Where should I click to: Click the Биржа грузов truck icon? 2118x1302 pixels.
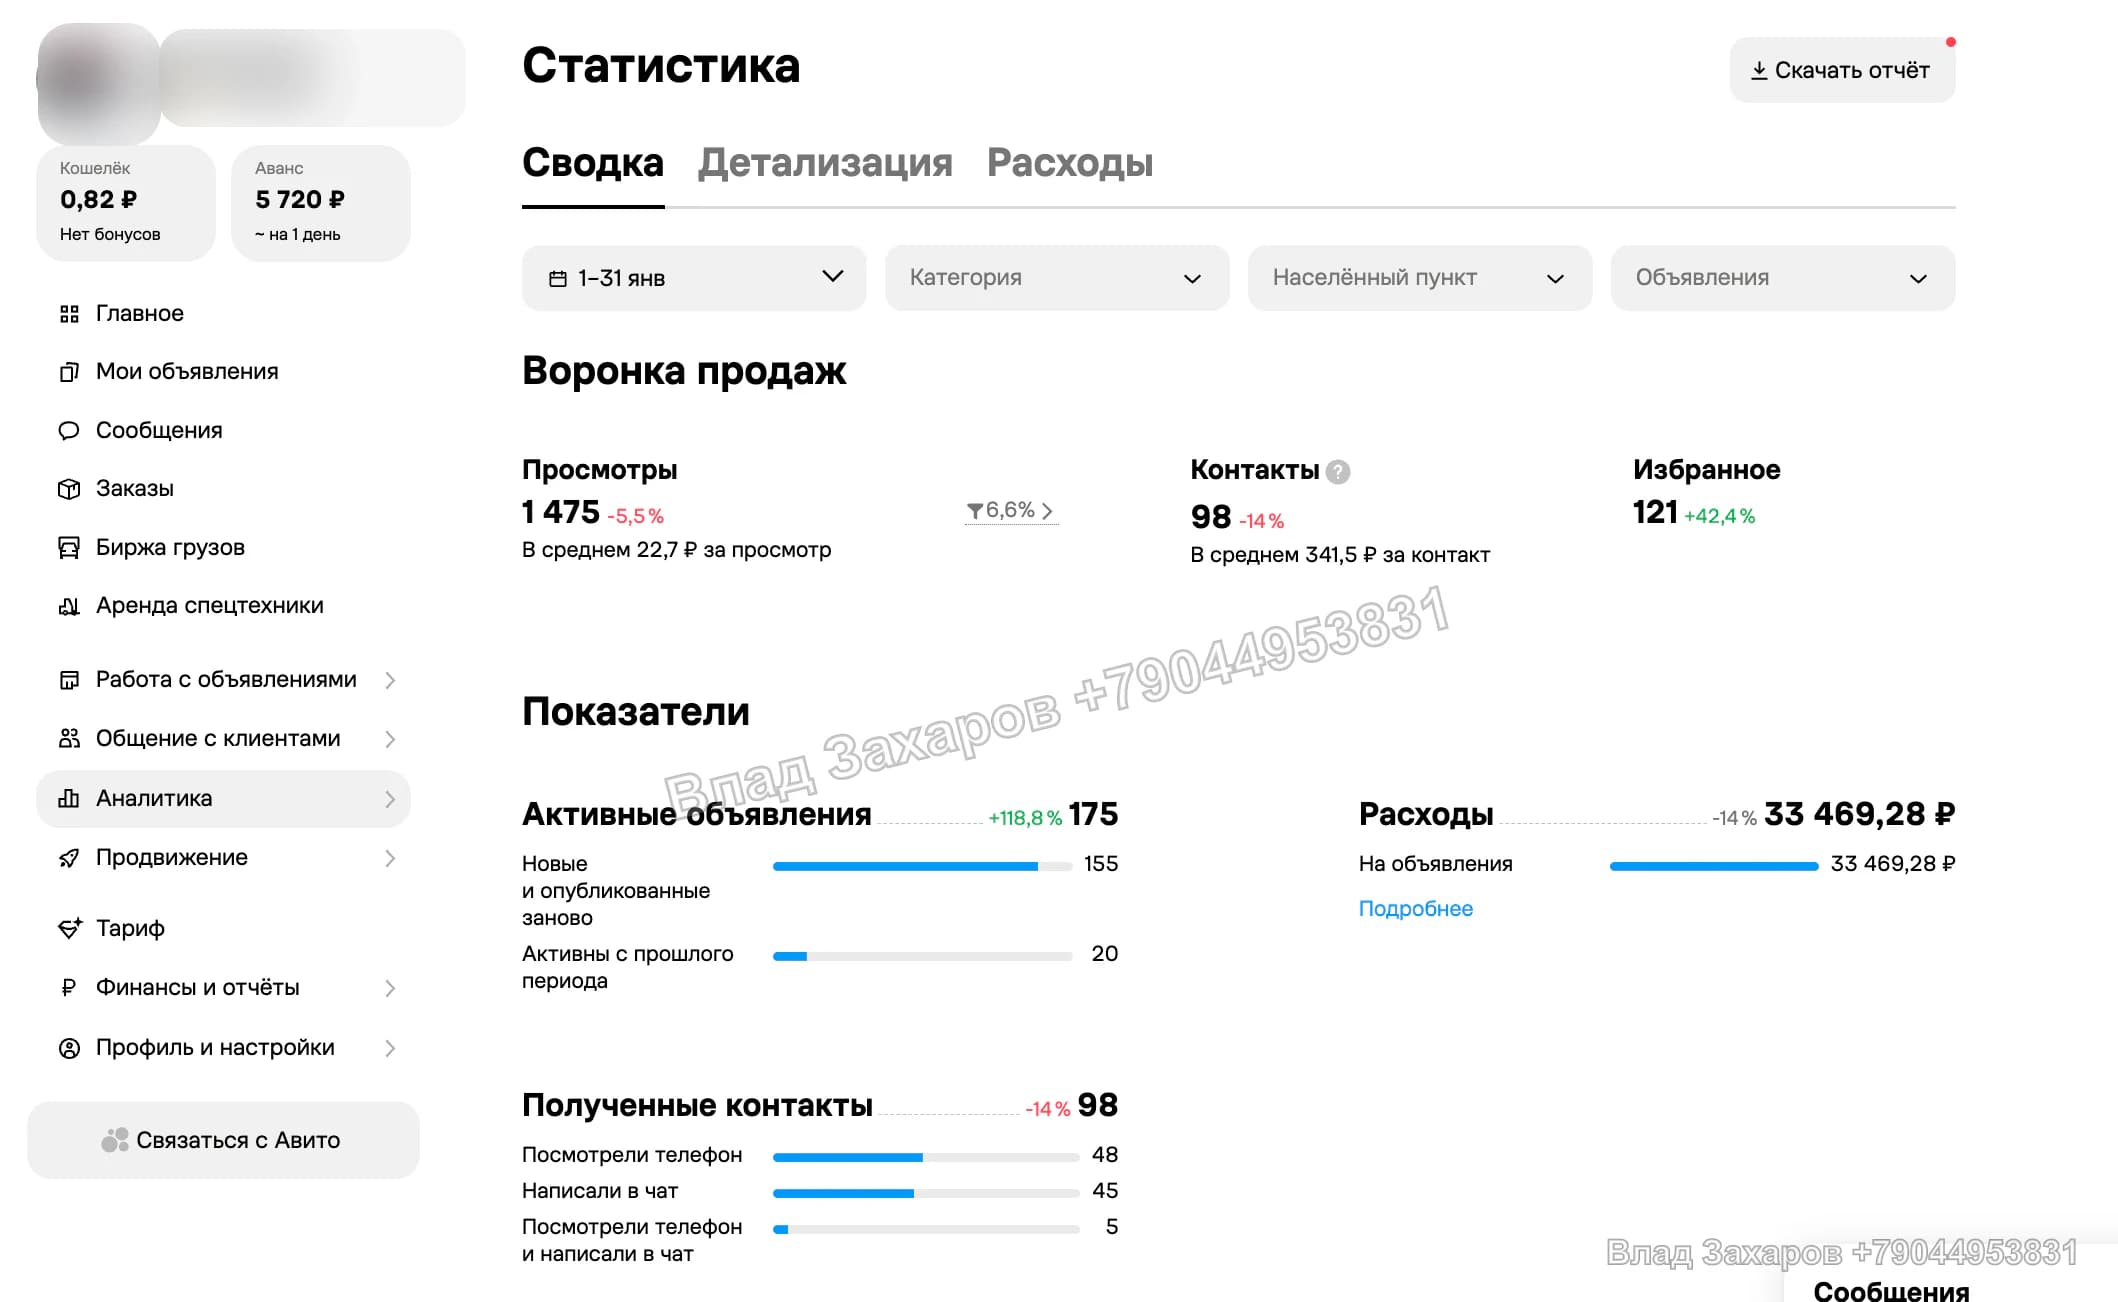point(69,548)
